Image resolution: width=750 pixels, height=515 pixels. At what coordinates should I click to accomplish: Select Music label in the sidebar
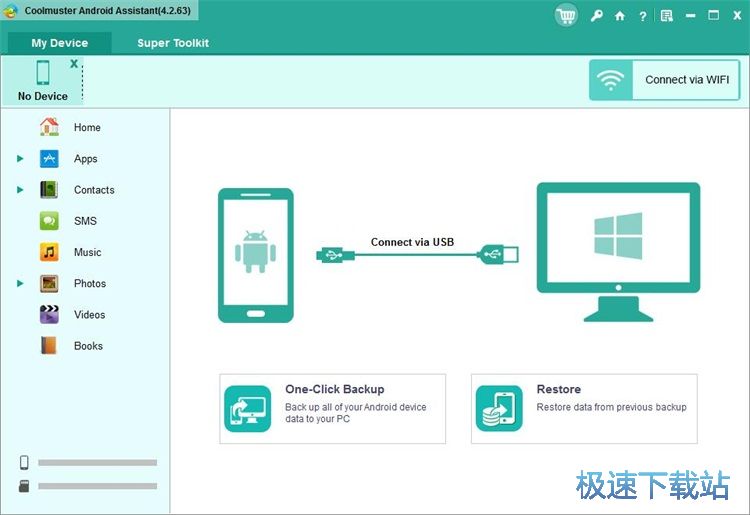point(88,252)
